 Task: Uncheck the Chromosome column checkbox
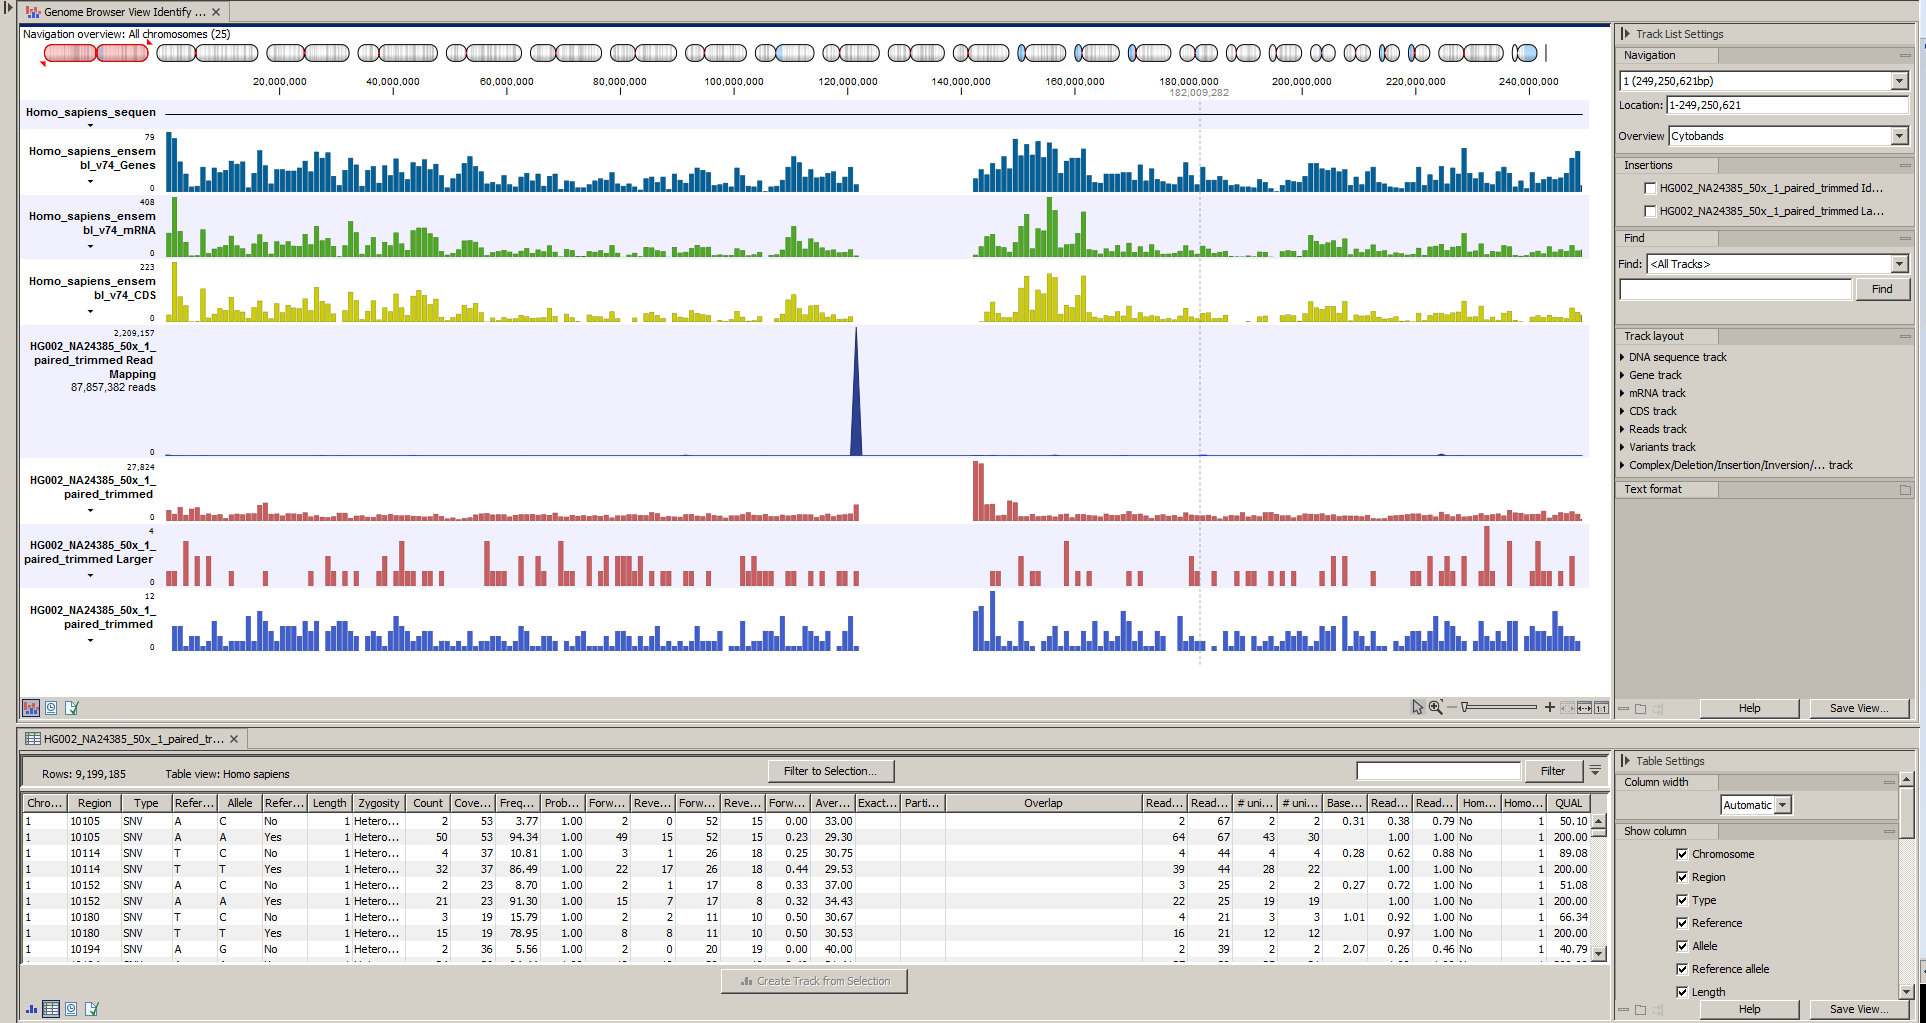tap(1683, 854)
